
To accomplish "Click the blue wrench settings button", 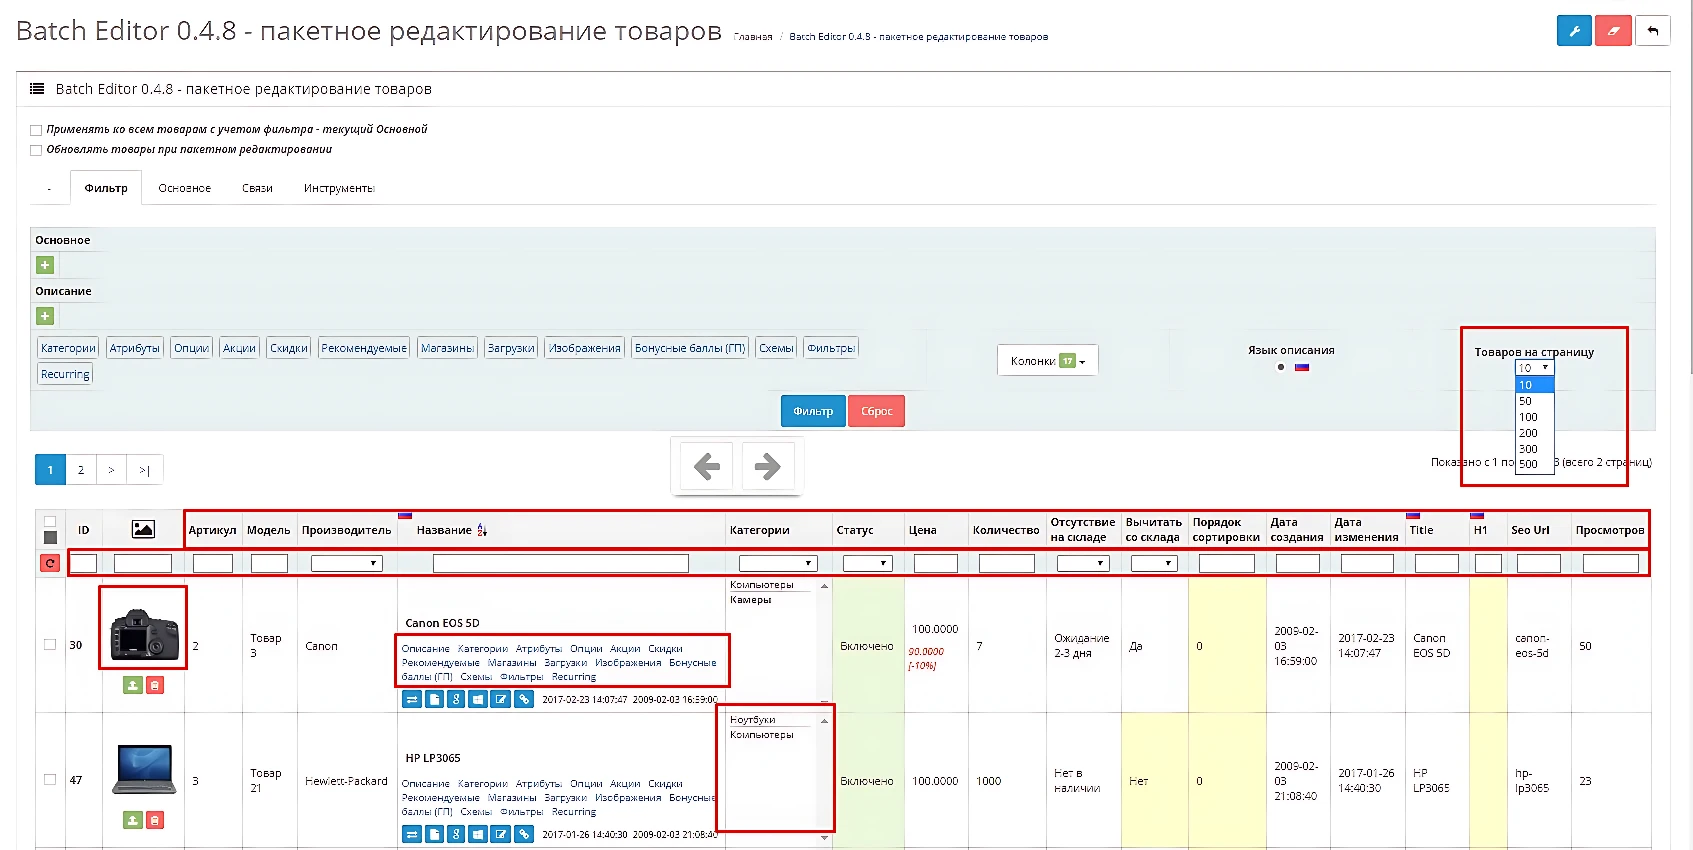I will pyautogui.click(x=1574, y=31).
